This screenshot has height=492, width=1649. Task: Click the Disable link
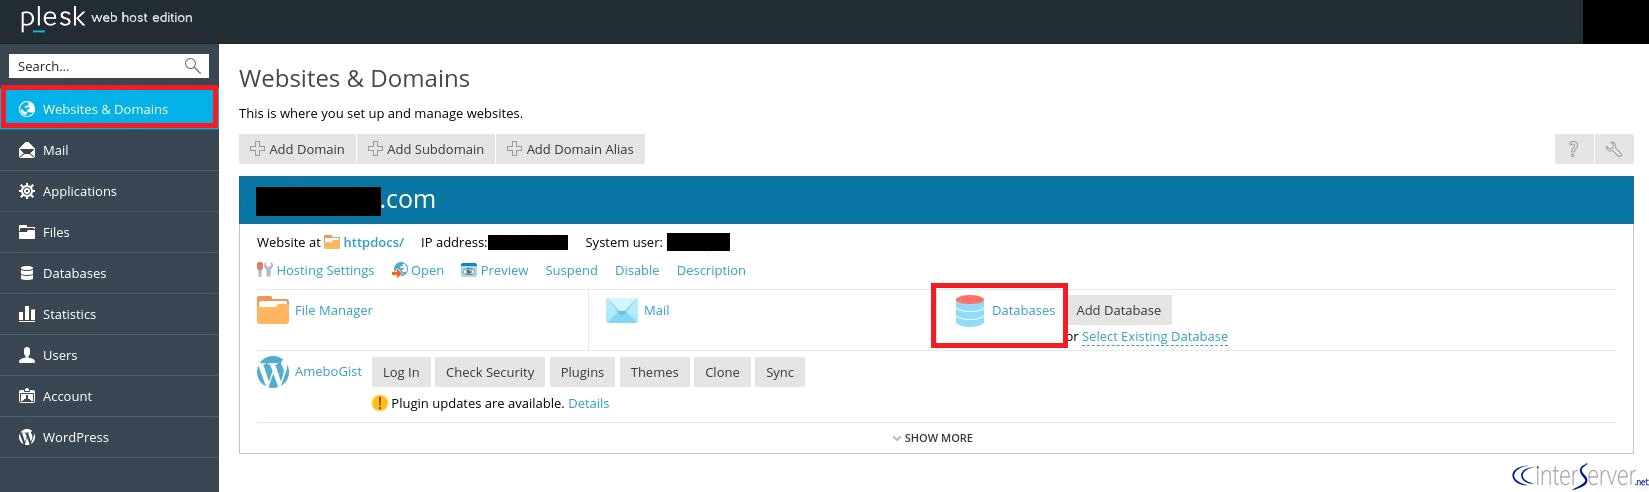[637, 270]
